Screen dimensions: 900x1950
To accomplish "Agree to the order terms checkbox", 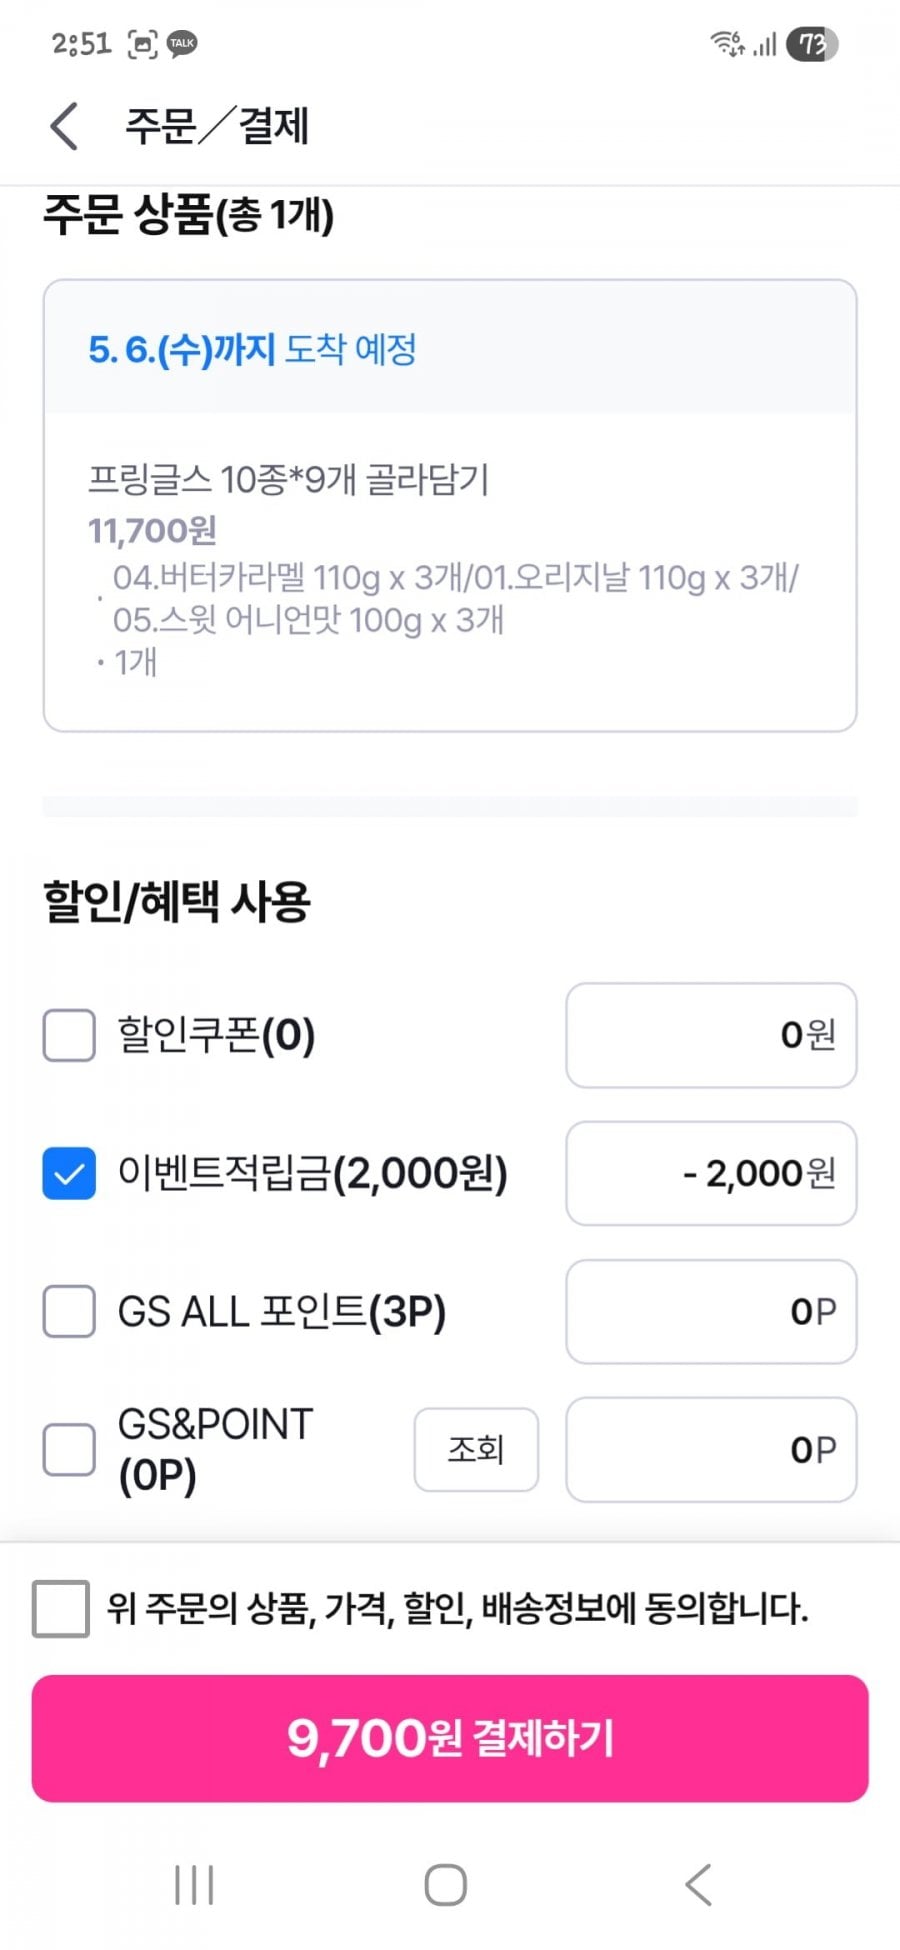I will [x=61, y=1609].
